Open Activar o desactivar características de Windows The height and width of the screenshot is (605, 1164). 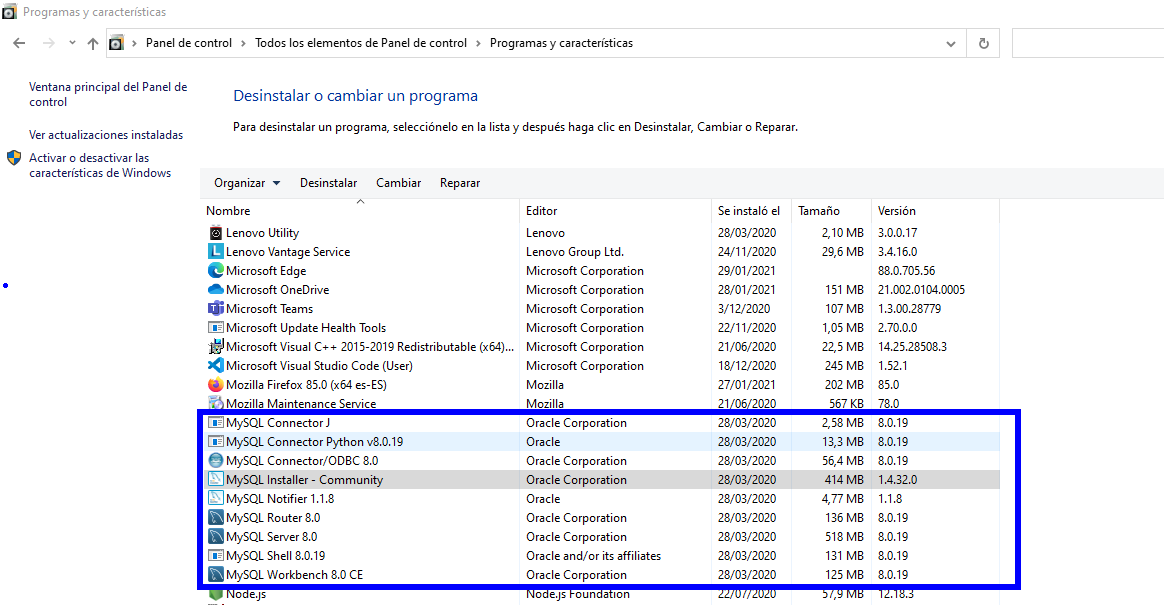pyautogui.click(x=99, y=166)
